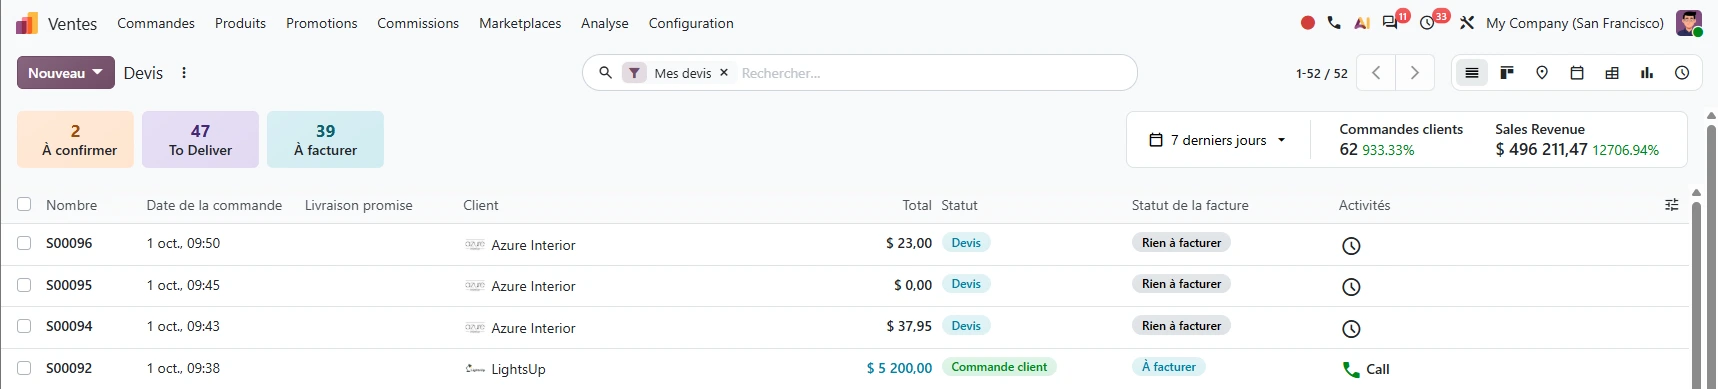Image resolution: width=1718 pixels, height=389 pixels.
Task: Click the Call phone activity icon for S00092
Action: (1351, 370)
